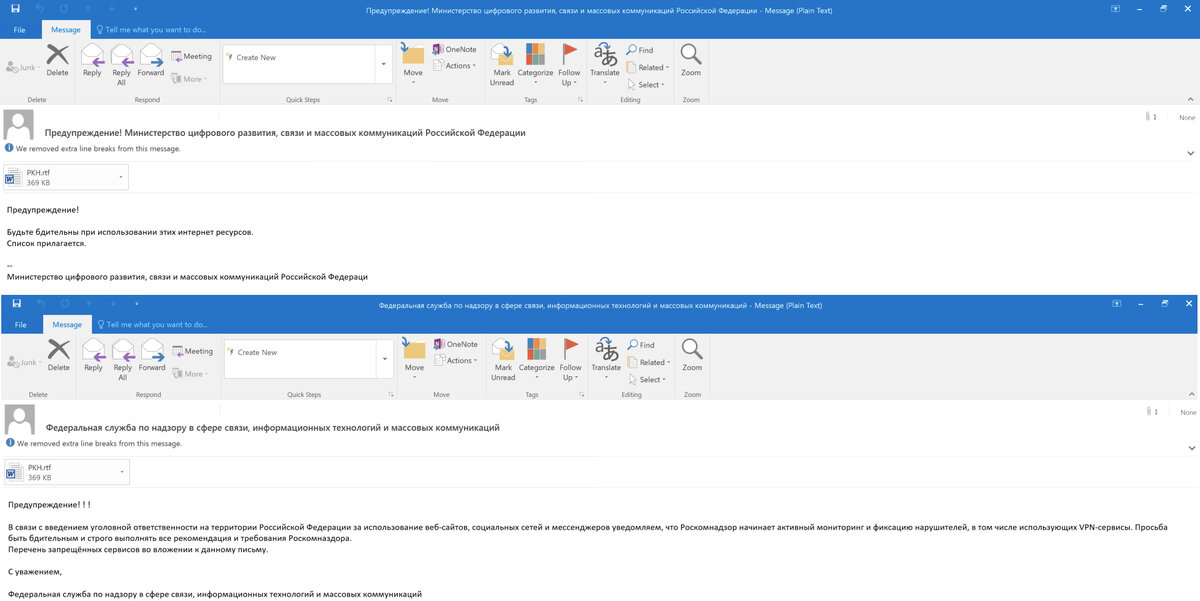The width and height of the screenshot is (1200, 601).
Task: Click Tell me search in the top window
Action: (153, 30)
